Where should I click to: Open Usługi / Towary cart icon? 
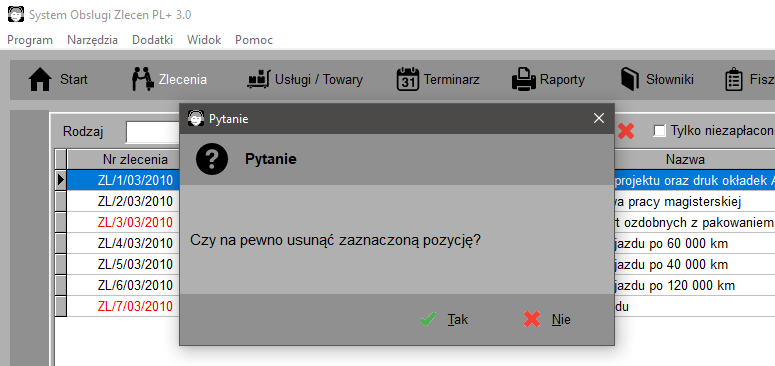coord(258,80)
